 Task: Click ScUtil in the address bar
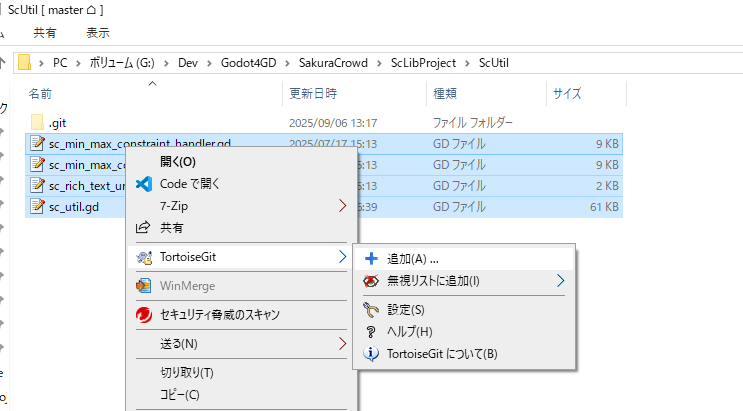coord(494,63)
